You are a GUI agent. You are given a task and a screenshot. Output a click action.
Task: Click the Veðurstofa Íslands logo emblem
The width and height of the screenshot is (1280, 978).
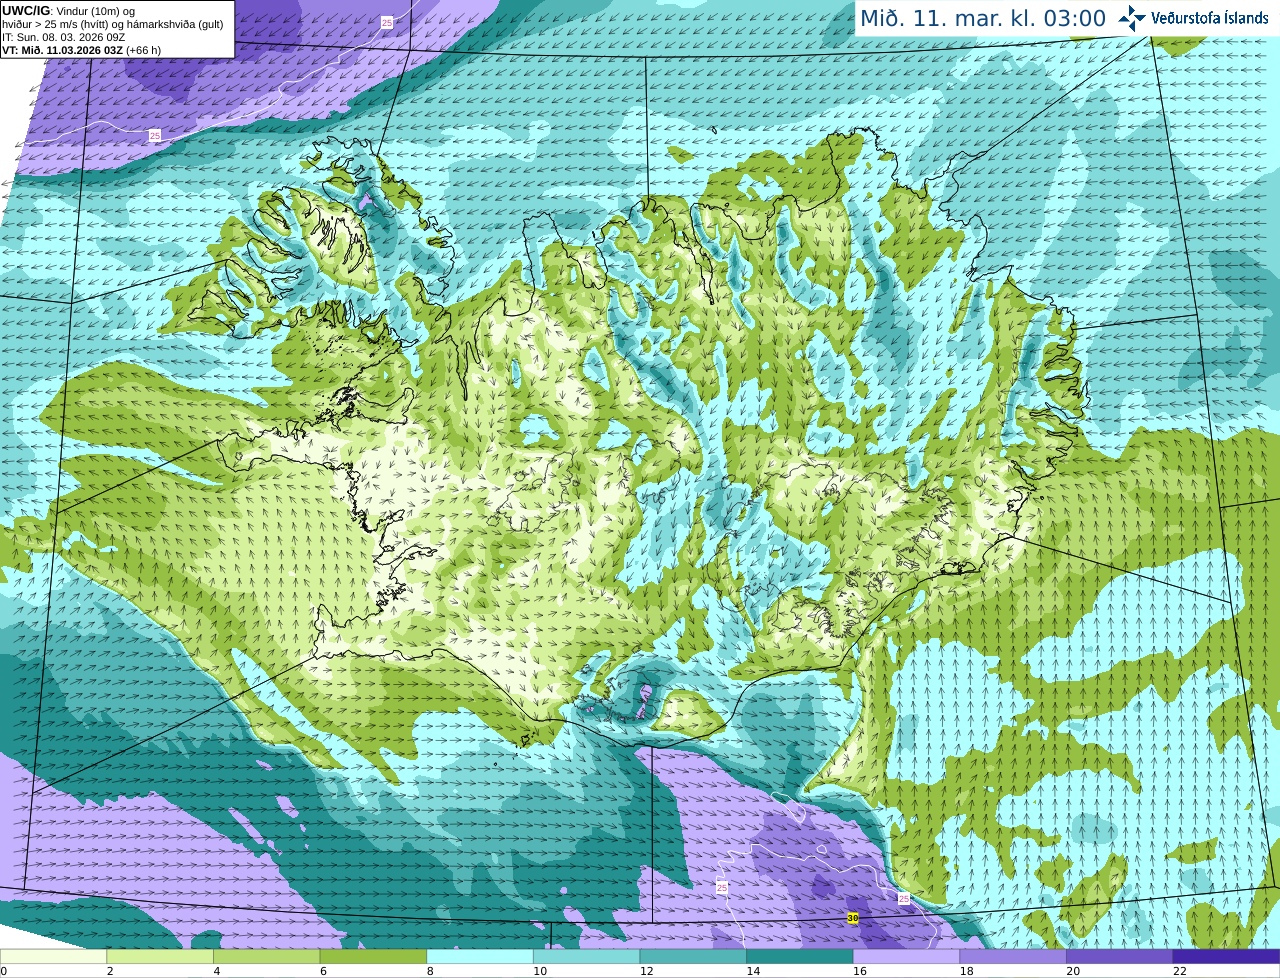1132,18
